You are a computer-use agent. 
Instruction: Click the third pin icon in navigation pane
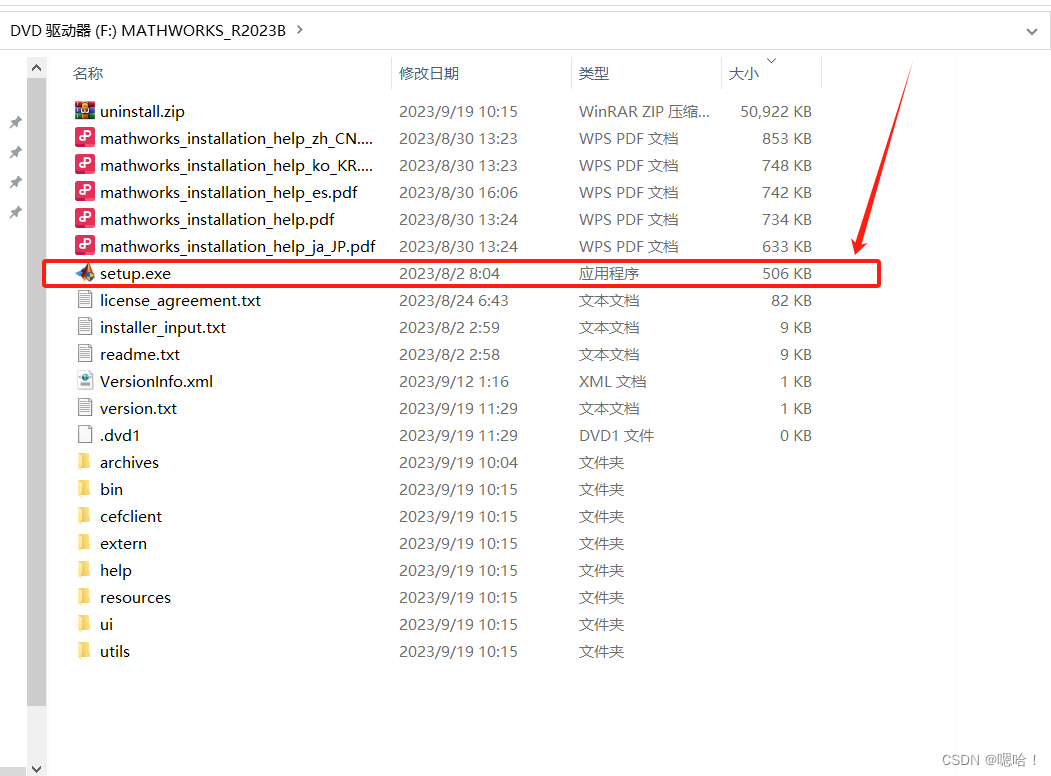coord(15,182)
